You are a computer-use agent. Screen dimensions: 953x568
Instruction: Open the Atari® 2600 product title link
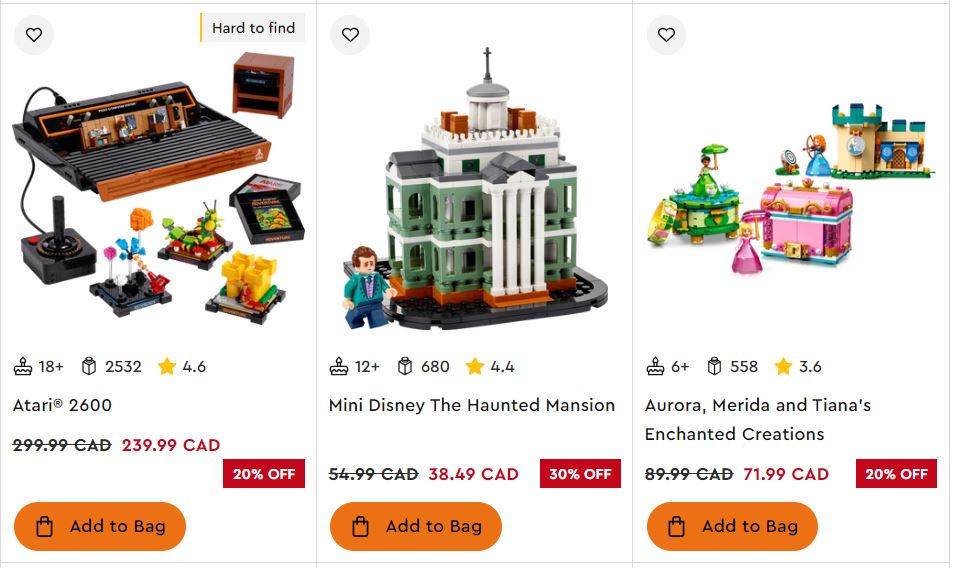[62, 405]
